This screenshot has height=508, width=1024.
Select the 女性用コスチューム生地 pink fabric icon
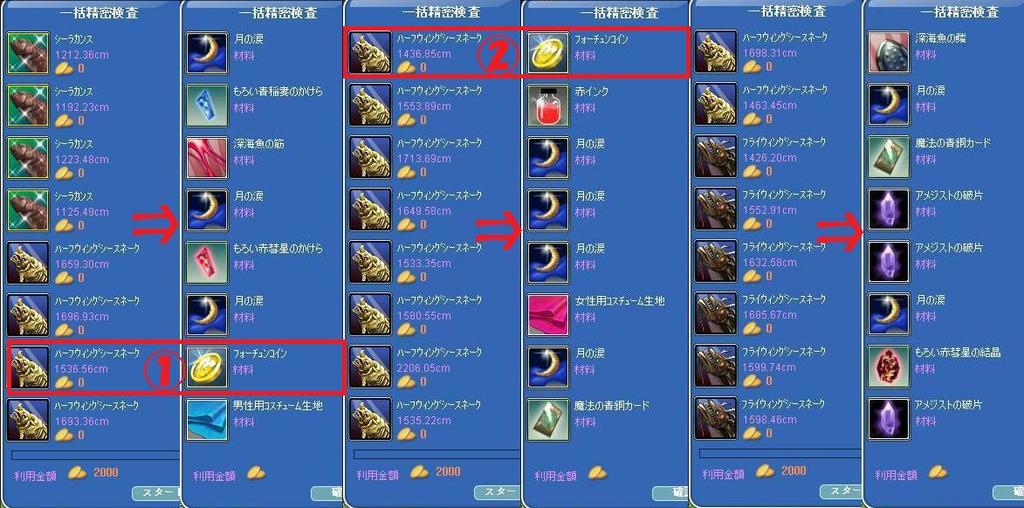coord(549,314)
